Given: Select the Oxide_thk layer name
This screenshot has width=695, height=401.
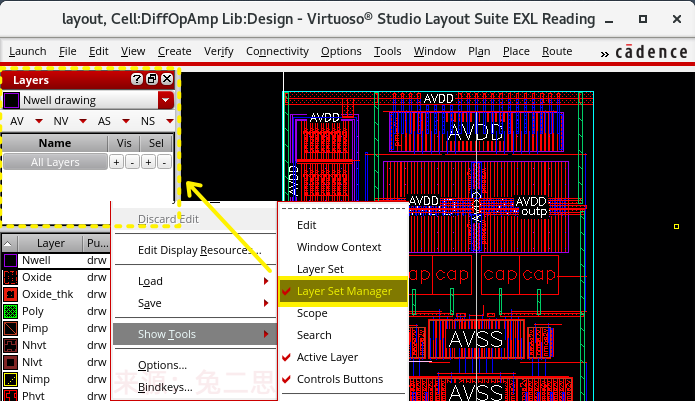Looking at the screenshot, I should pos(47,294).
